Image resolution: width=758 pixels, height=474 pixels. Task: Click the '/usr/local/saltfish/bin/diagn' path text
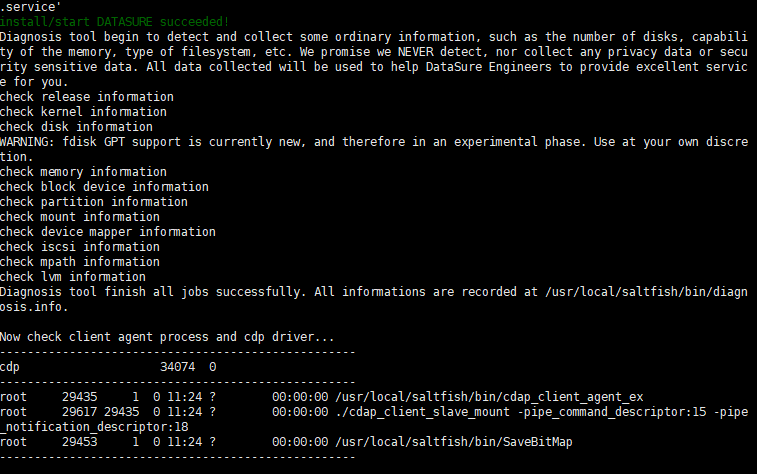pyautogui.click(x=644, y=292)
